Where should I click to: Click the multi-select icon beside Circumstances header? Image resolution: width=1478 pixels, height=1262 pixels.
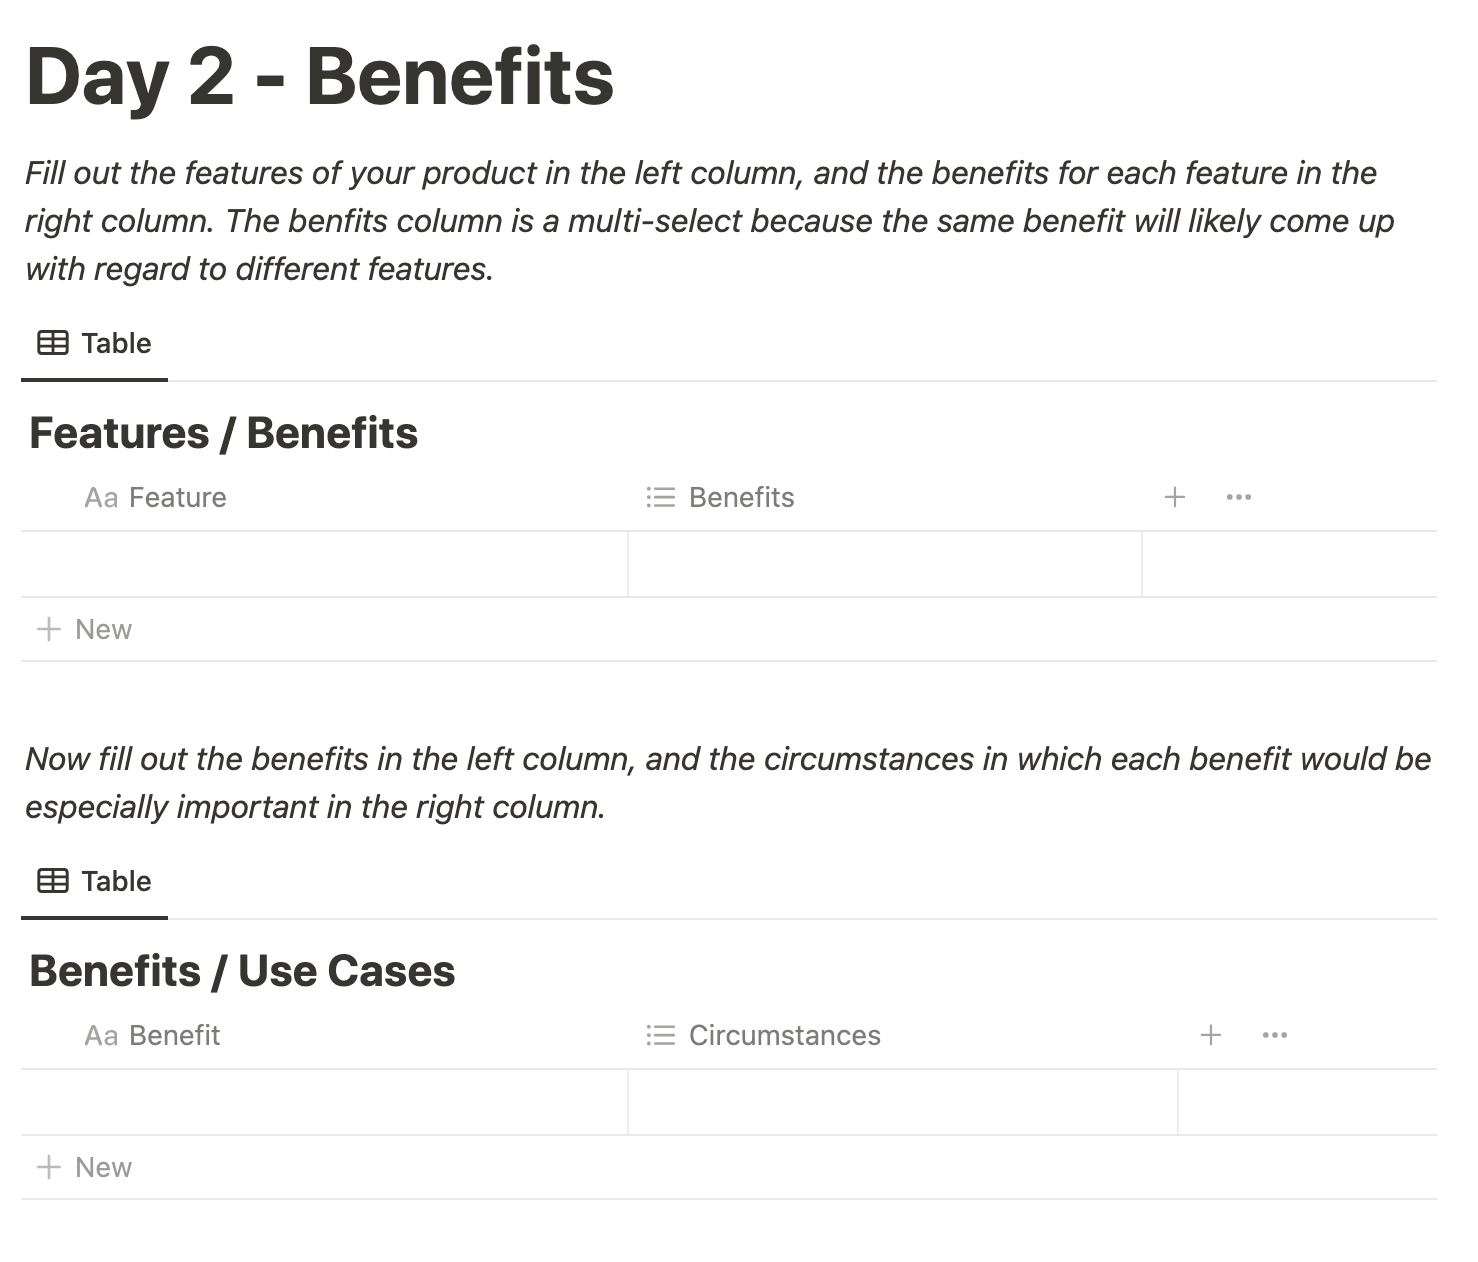tap(660, 1035)
